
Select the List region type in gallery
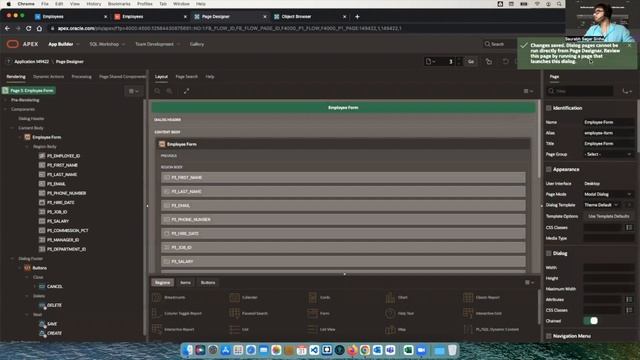(239, 329)
